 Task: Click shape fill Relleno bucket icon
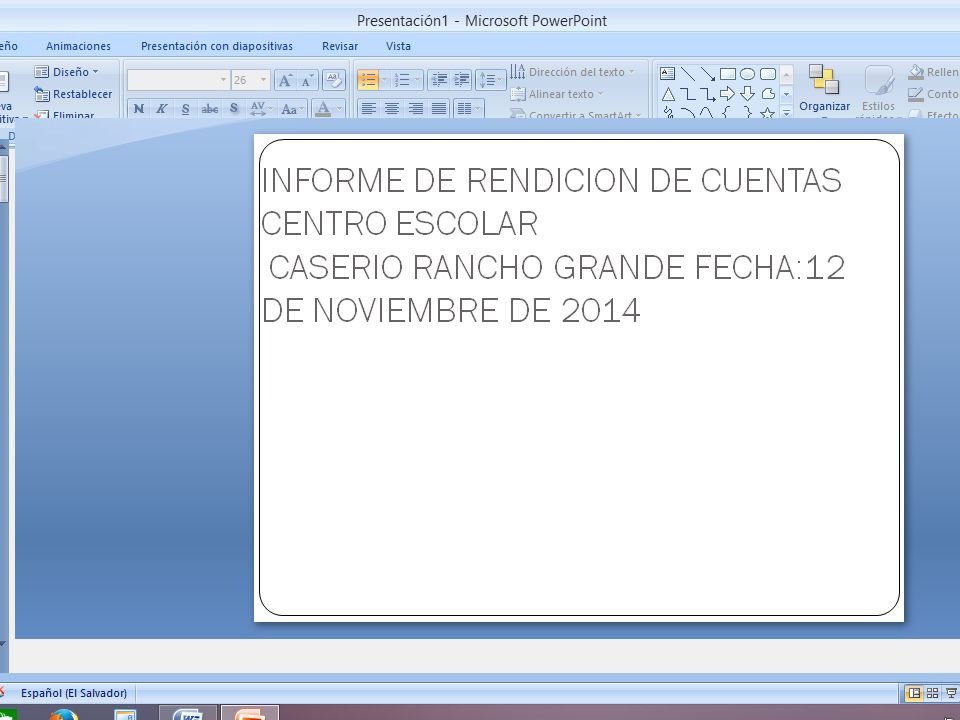click(x=916, y=72)
